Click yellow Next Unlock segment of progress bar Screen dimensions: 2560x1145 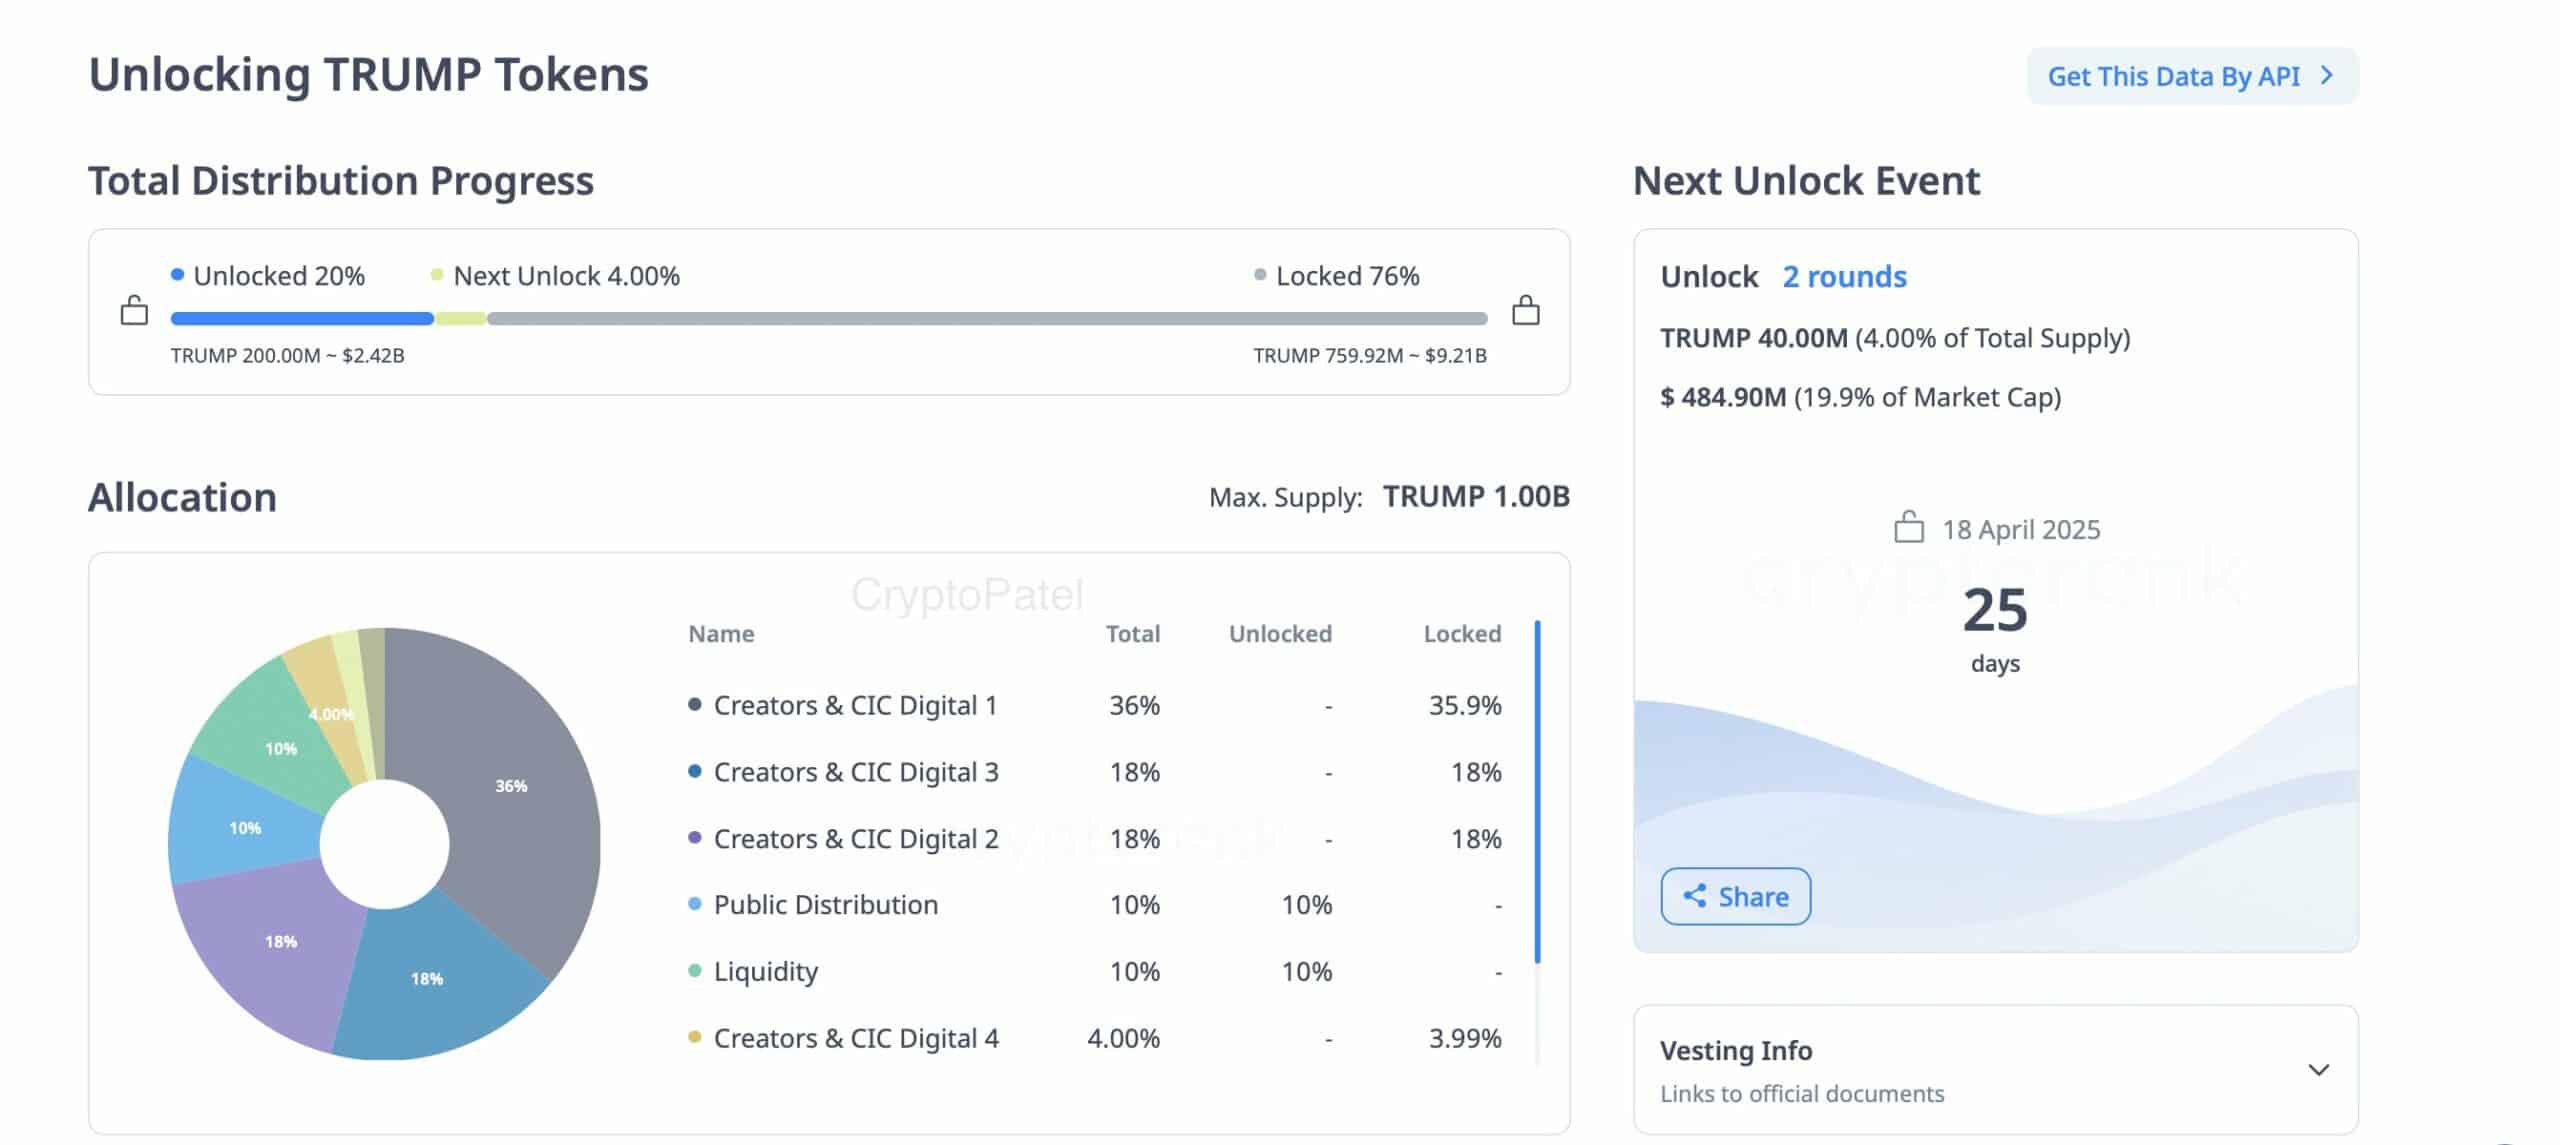point(460,319)
